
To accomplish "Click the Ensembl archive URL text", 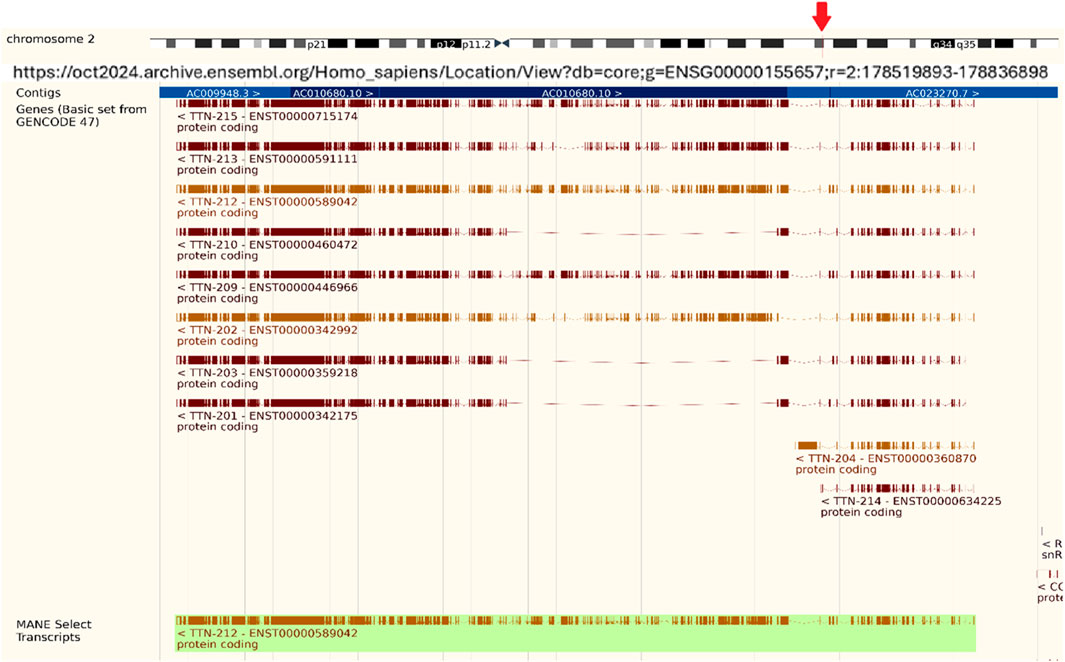I will pyautogui.click(x=530, y=73).
